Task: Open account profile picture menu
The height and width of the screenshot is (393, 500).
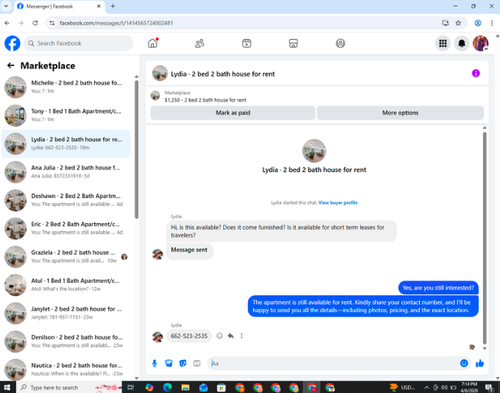Action: (481, 43)
